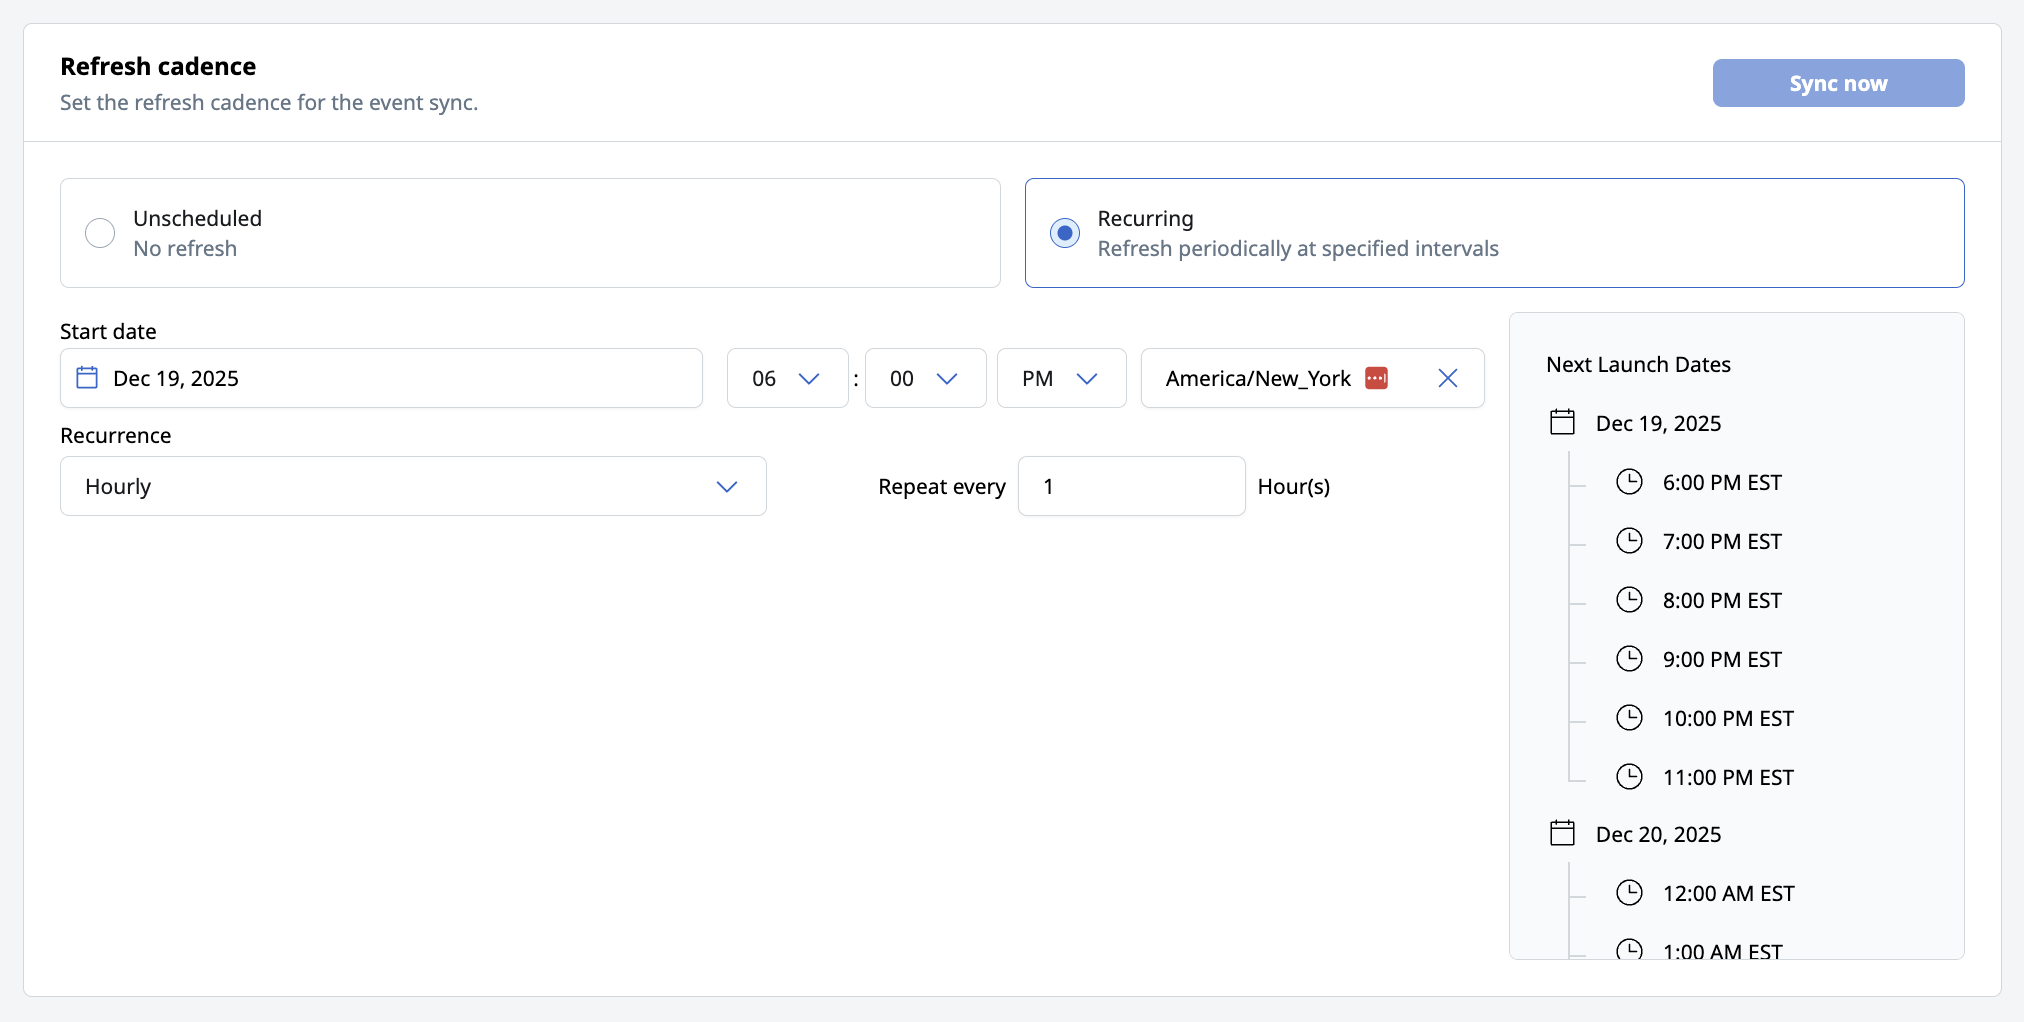Click the Next Launch Dates heading
The image size is (2024, 1022).
tap(1638, 364)
